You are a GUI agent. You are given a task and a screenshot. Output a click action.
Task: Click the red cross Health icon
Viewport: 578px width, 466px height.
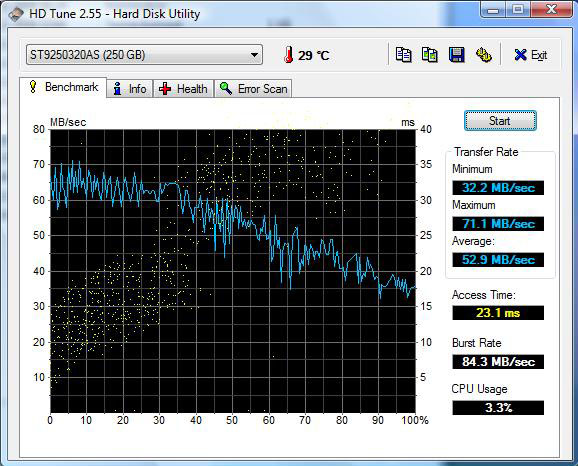coord(165,89)
